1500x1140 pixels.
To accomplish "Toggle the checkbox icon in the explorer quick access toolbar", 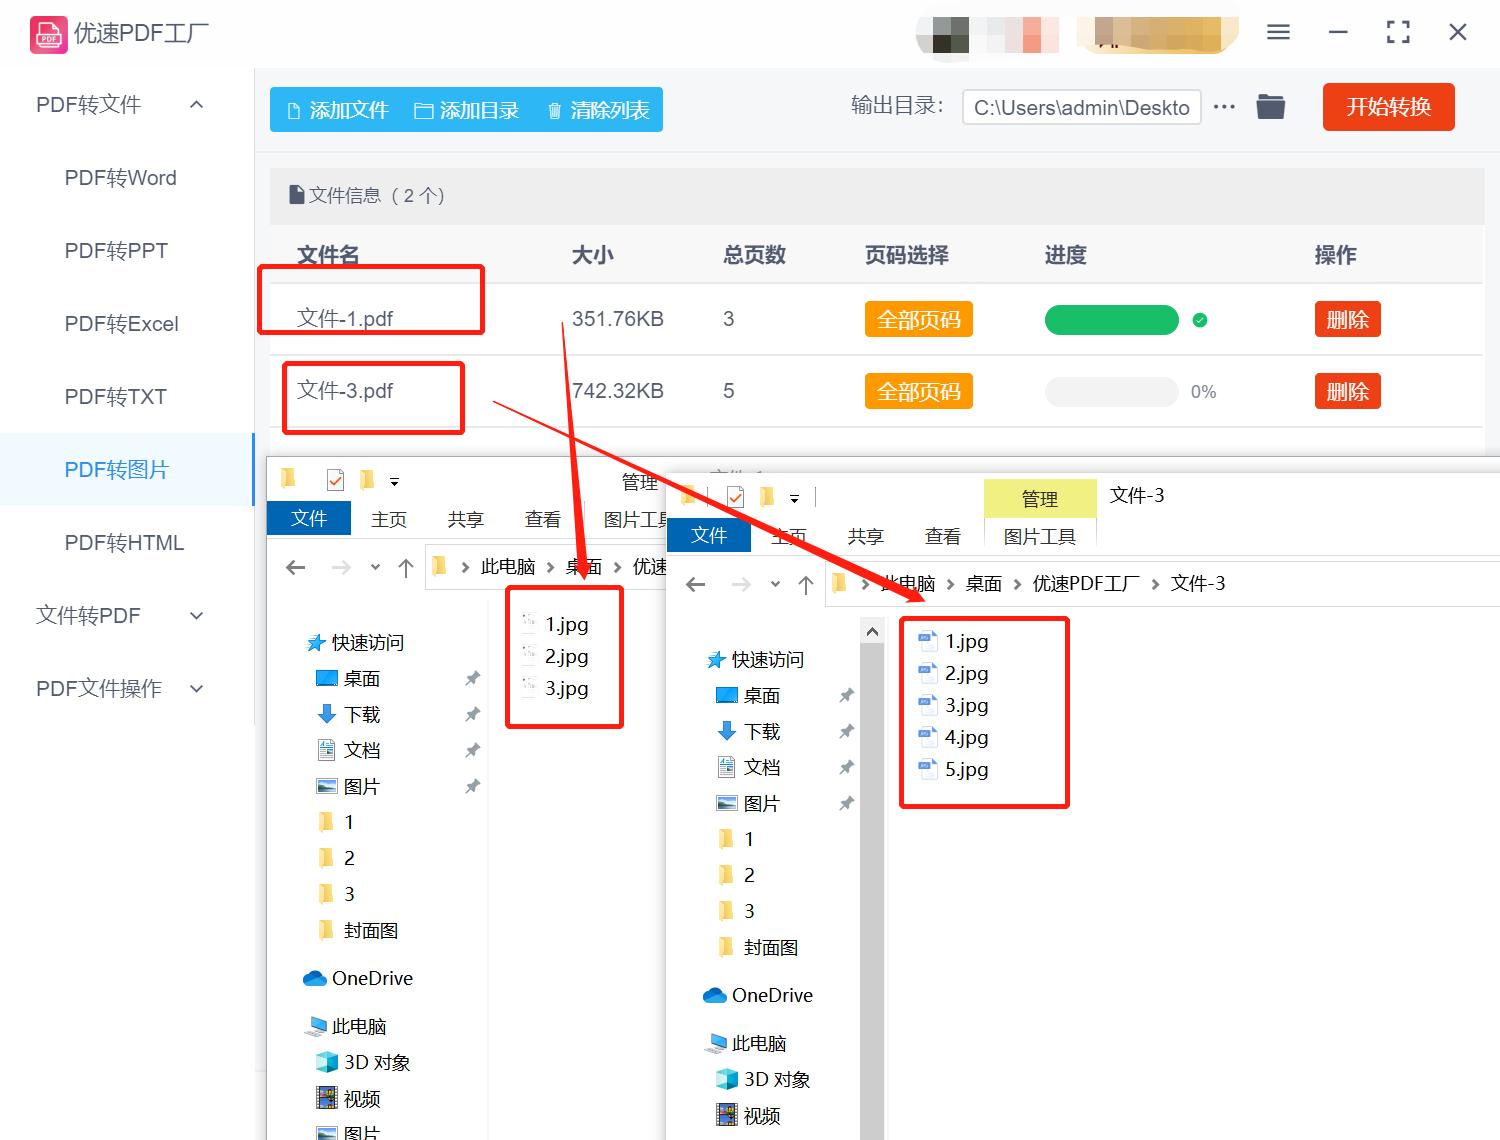I will coord(334,479).
